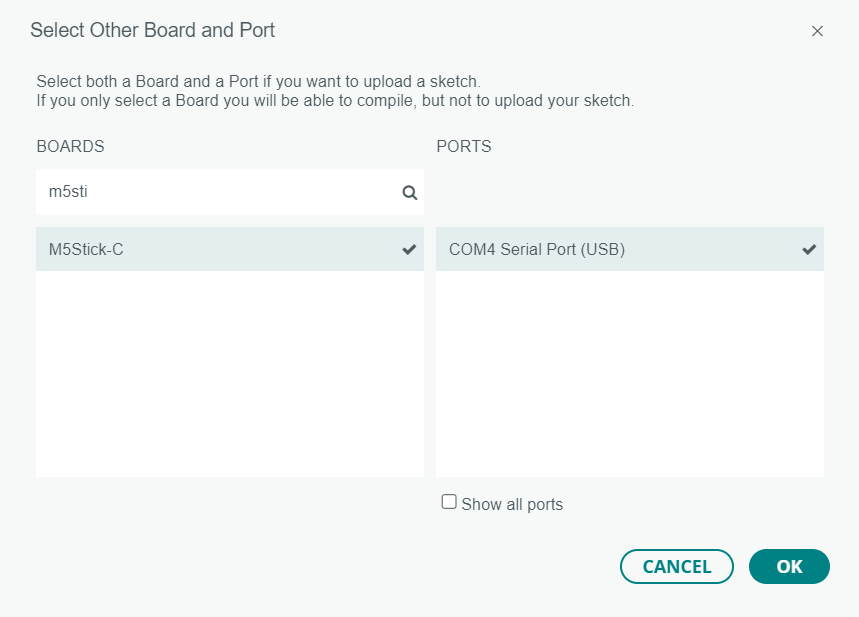Click the 'COM4 Serial Port' name text
The width and height of the screenshot is (859, 617).
pyautogui.click(x=537, y=250)
